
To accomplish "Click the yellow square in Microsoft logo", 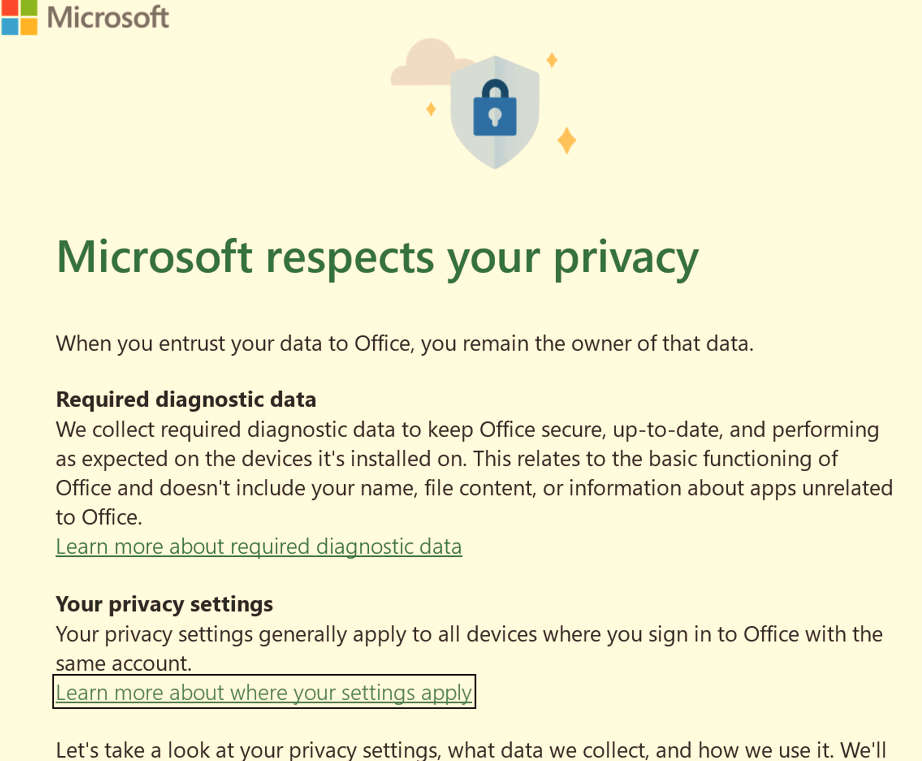I will [28, 25].
